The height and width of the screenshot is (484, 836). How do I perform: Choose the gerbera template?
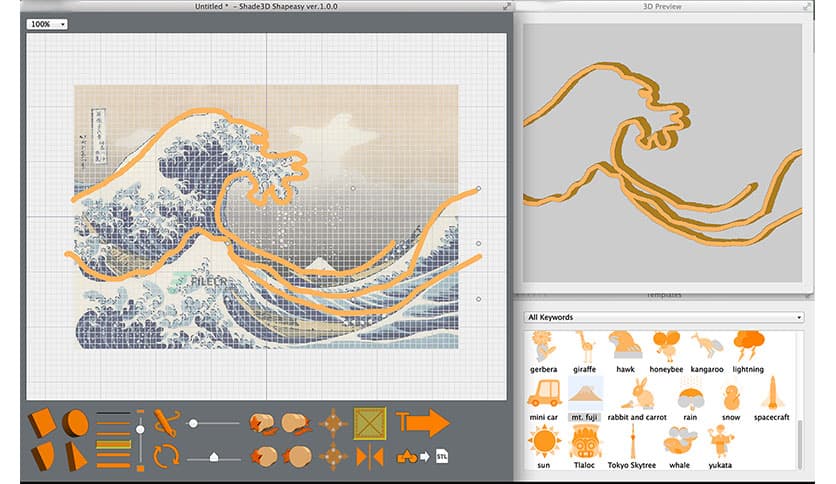point(543,352)
